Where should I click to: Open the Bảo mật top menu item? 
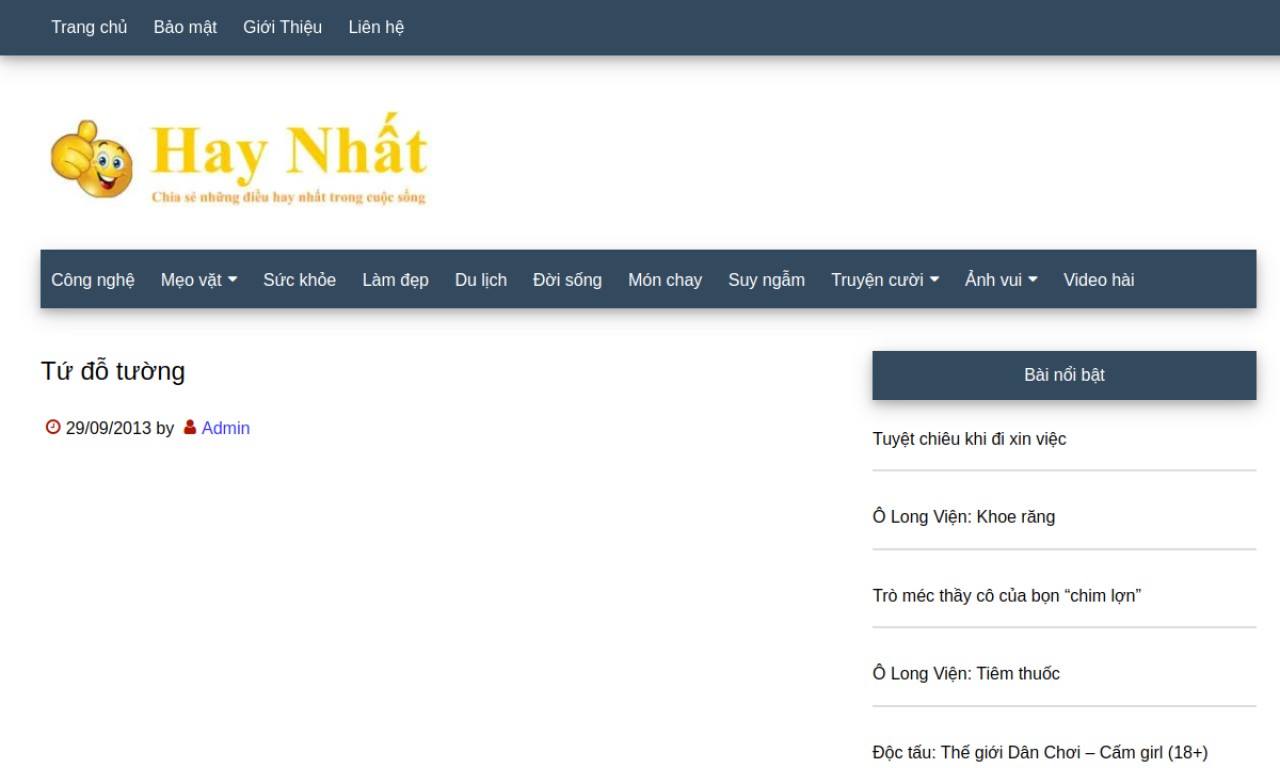[x=185, y=27]
